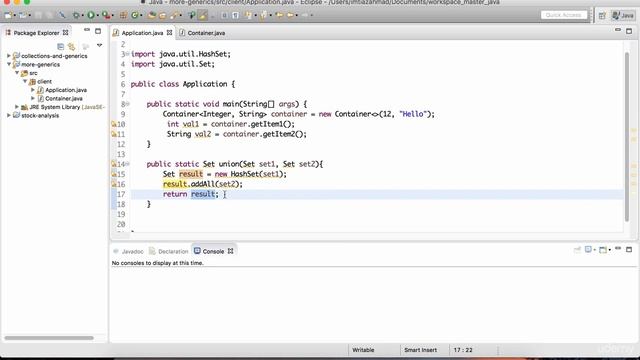Click the Quick Access search field
The image size is (640, 360).
tap(564, 15)
